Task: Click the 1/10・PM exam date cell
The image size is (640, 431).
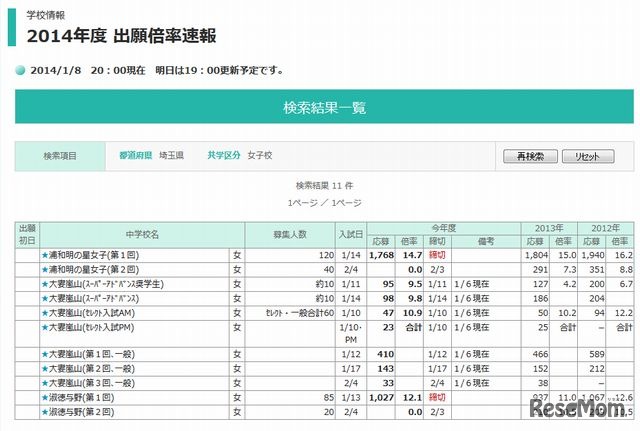Action: (351, 333)
